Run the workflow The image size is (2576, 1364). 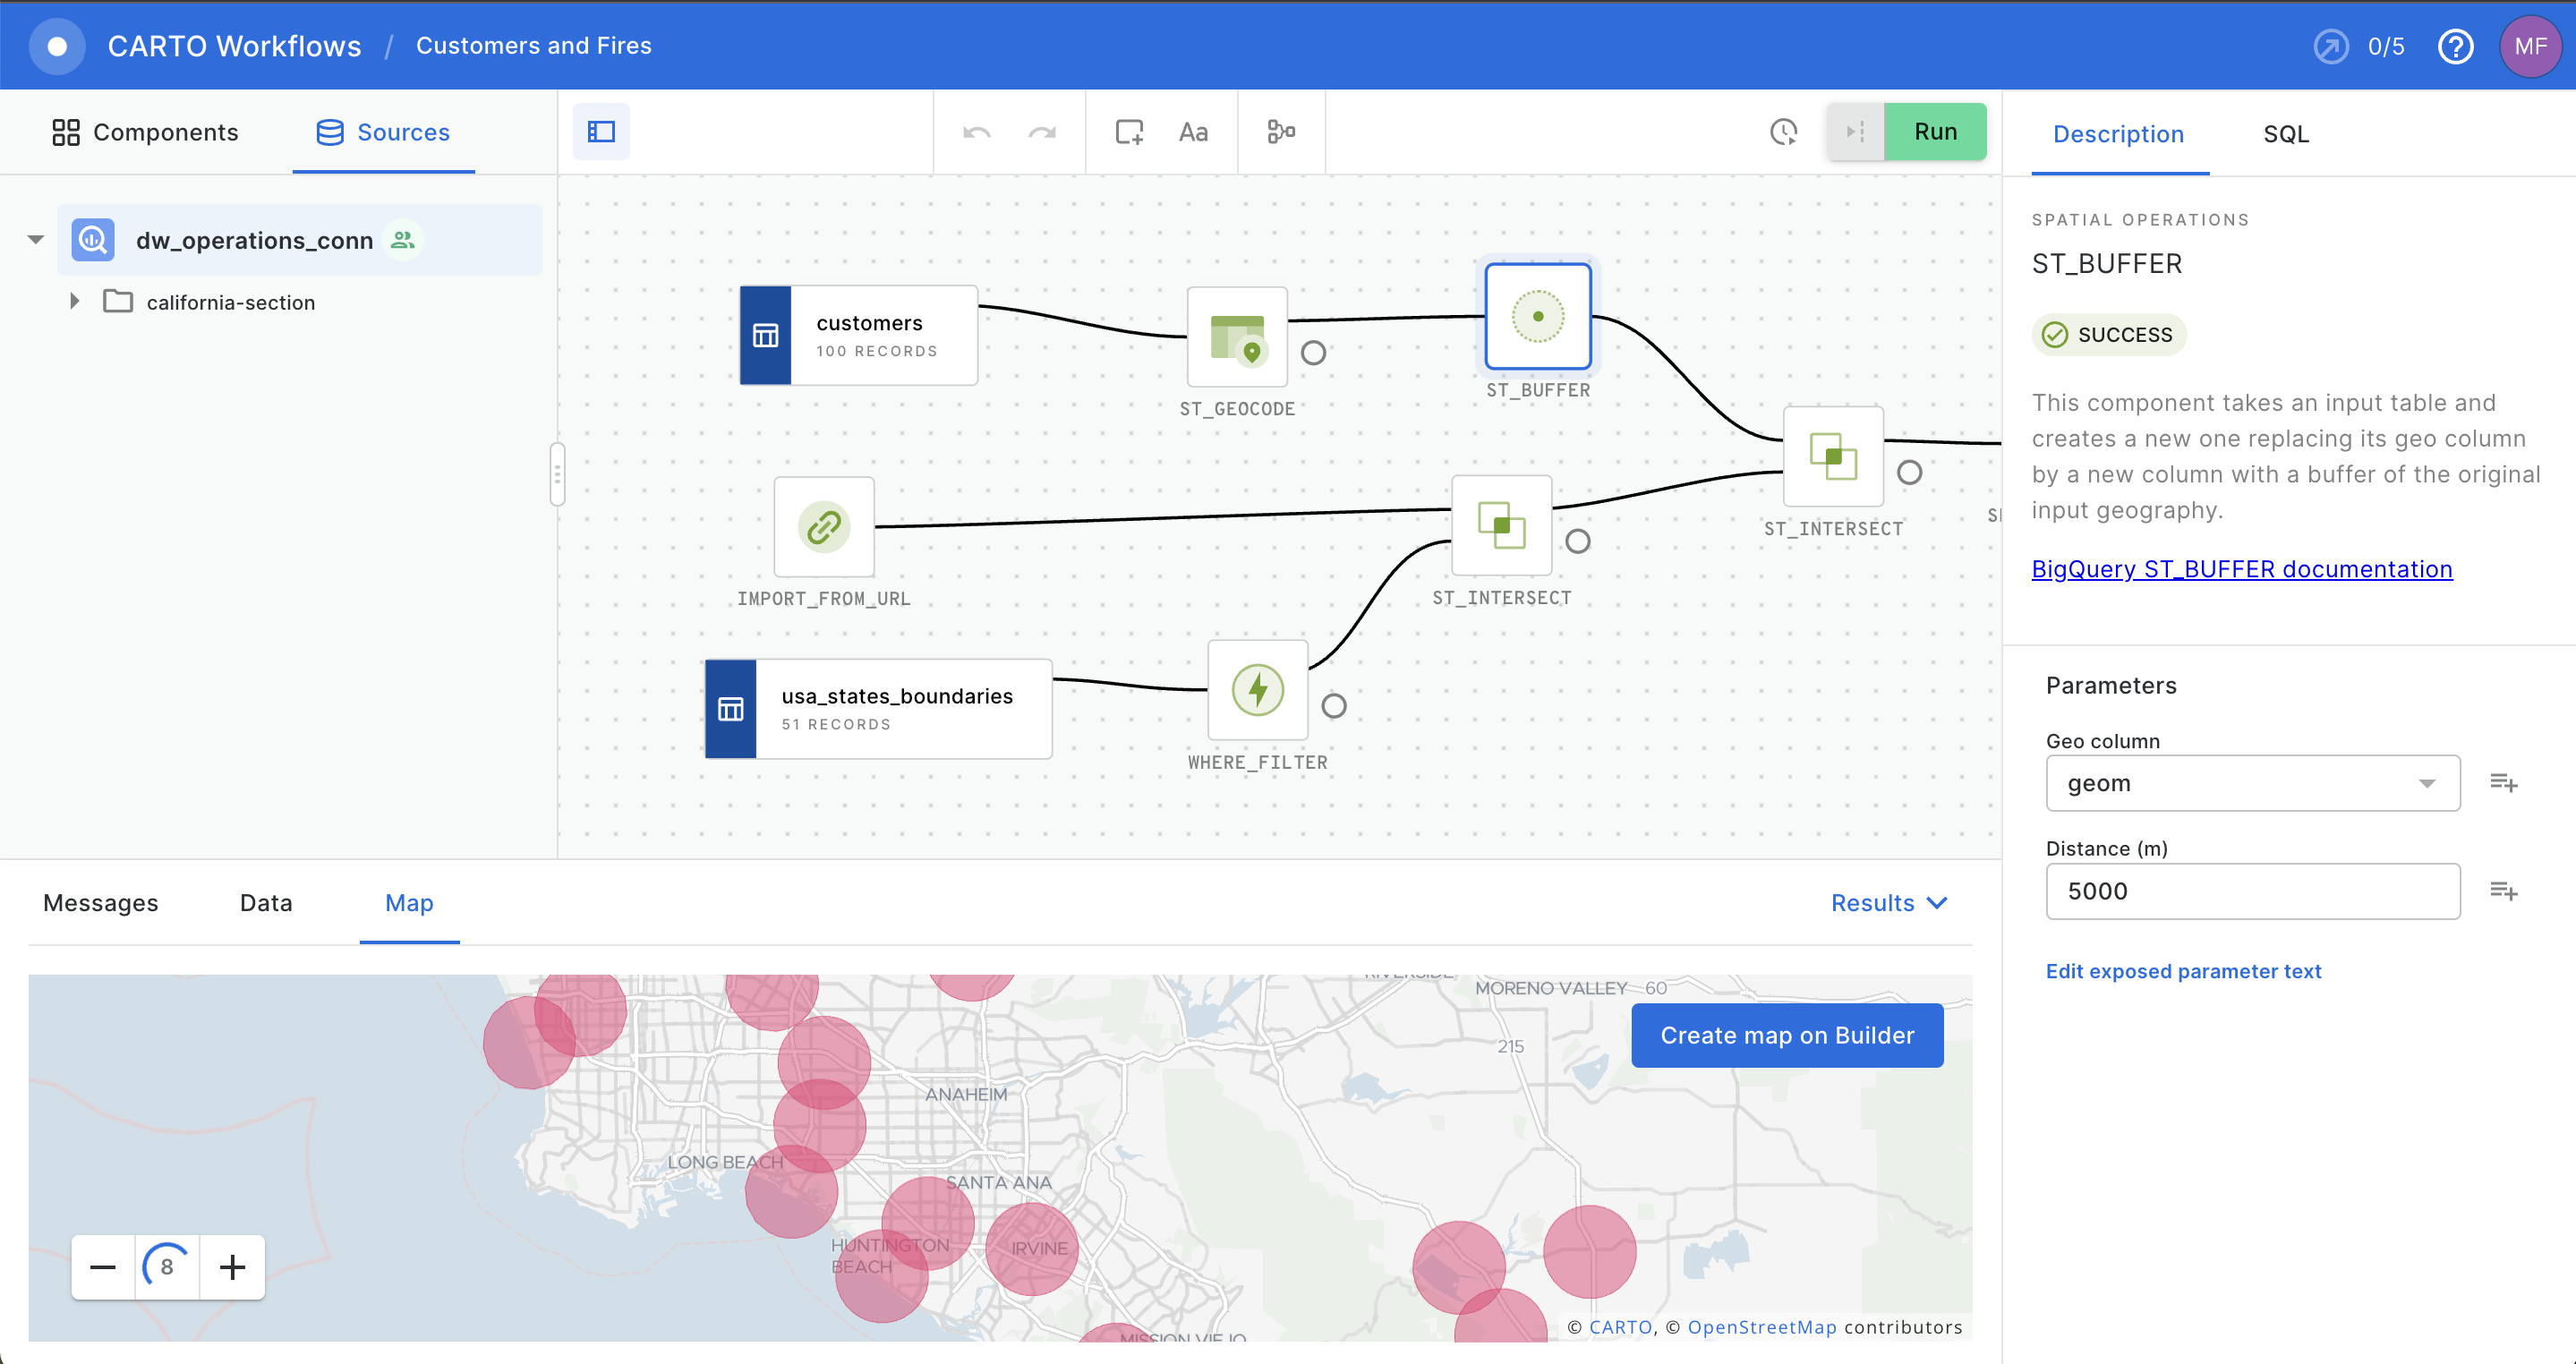pos(1935,131)
